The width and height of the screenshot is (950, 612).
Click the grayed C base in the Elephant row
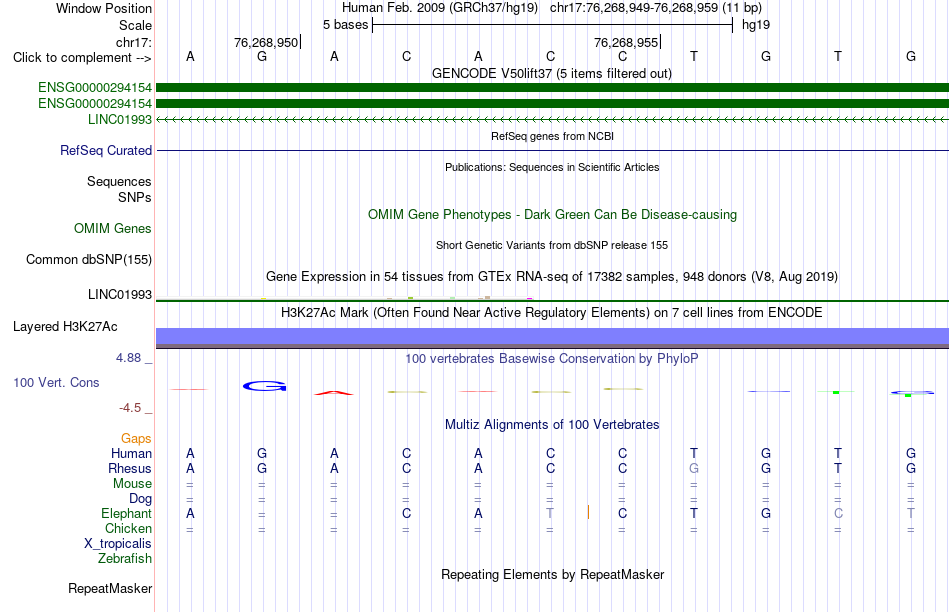838,513
